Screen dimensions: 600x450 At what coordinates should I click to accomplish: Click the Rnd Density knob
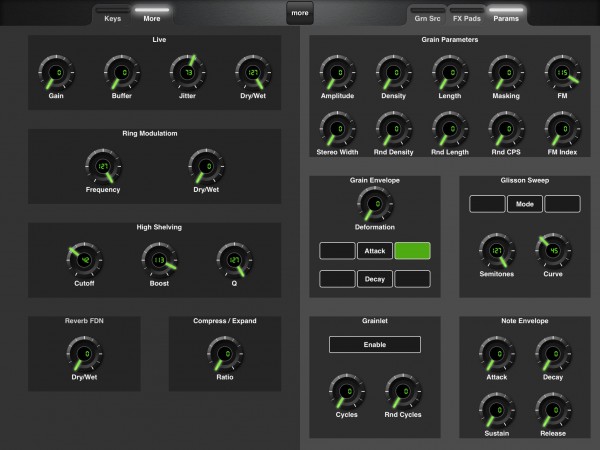point(394,129)
